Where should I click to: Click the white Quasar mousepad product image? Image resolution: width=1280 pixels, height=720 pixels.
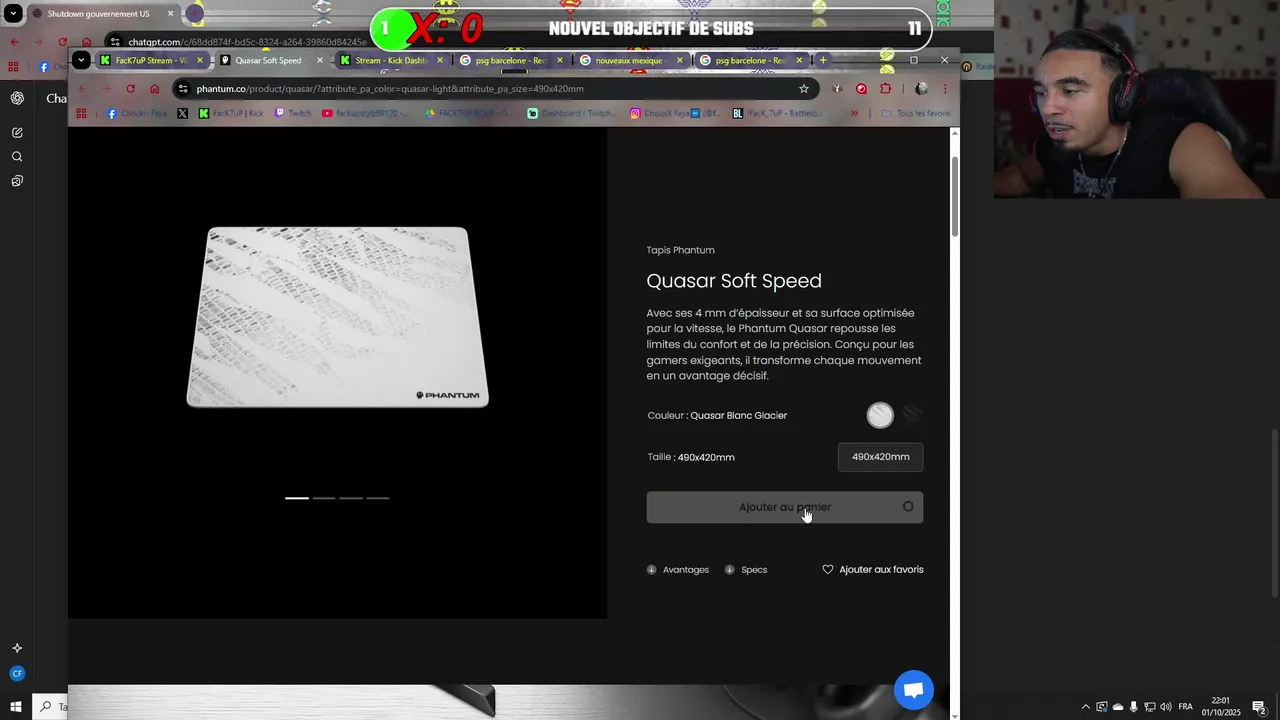(x=337, y=317)
